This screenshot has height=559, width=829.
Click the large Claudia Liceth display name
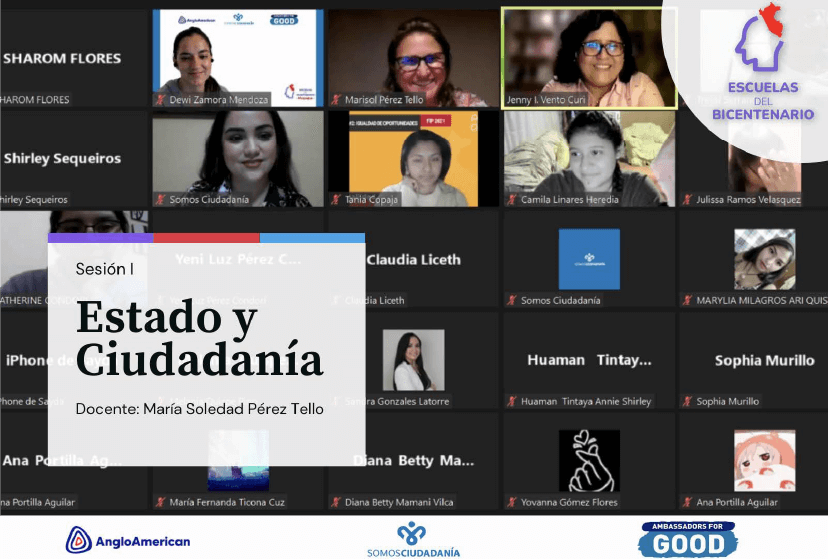[x=413, y=260]
